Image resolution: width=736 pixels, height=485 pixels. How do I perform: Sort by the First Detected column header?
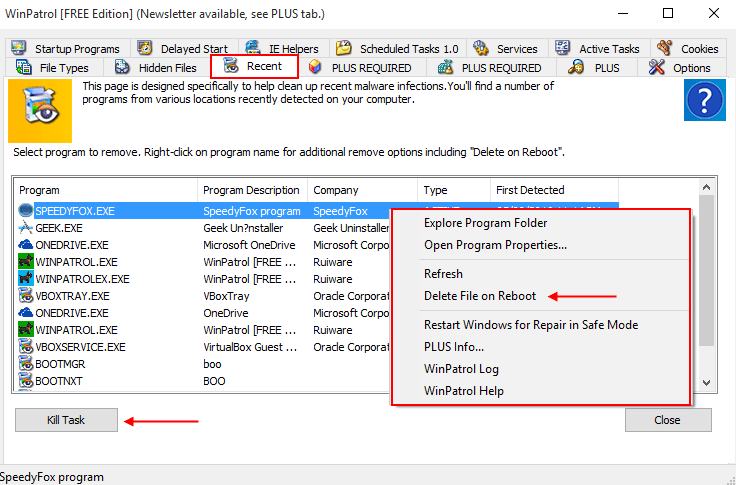coord(554,190)
